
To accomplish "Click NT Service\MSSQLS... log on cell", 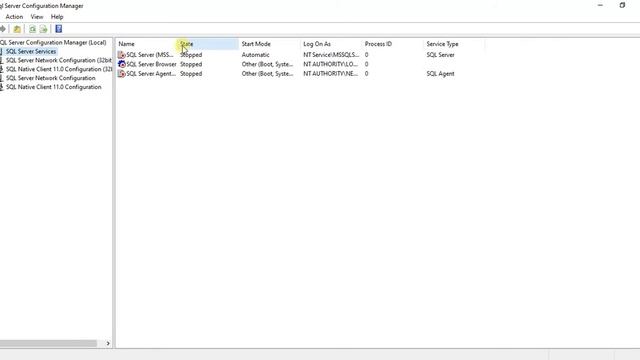I will pos(331,55).
